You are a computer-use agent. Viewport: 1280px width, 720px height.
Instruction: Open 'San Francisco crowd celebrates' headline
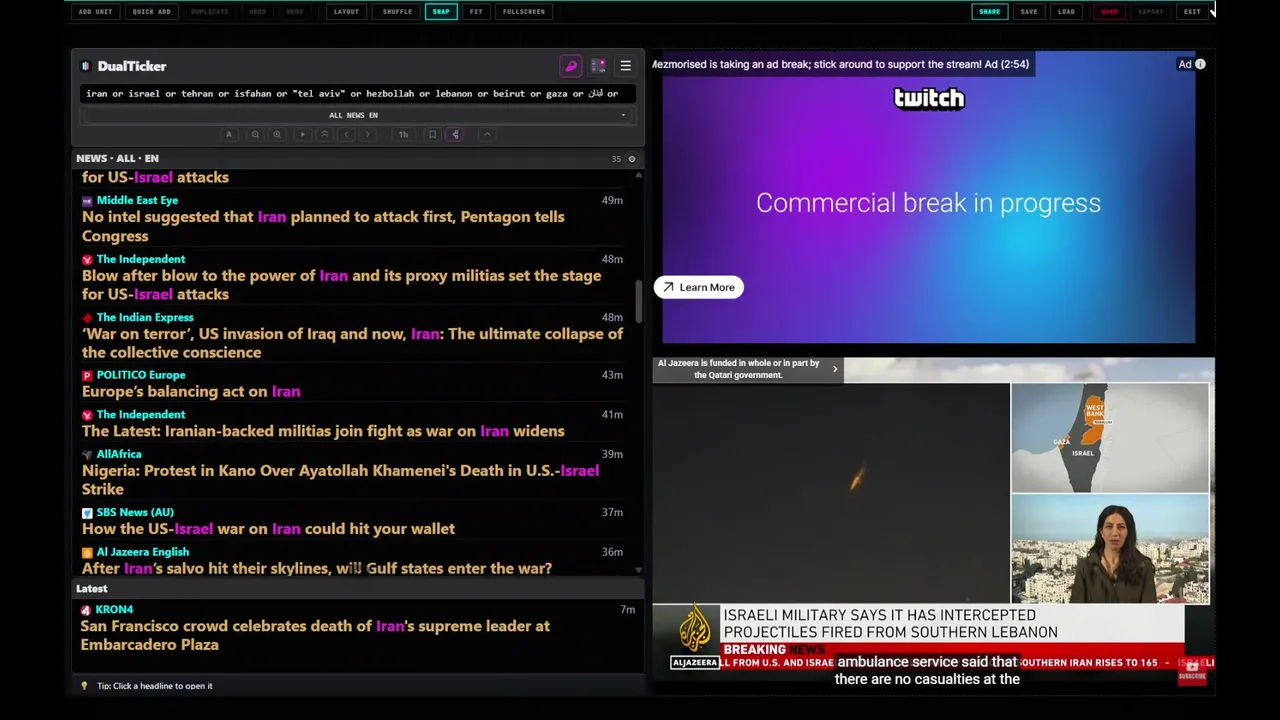click(315, 635)
